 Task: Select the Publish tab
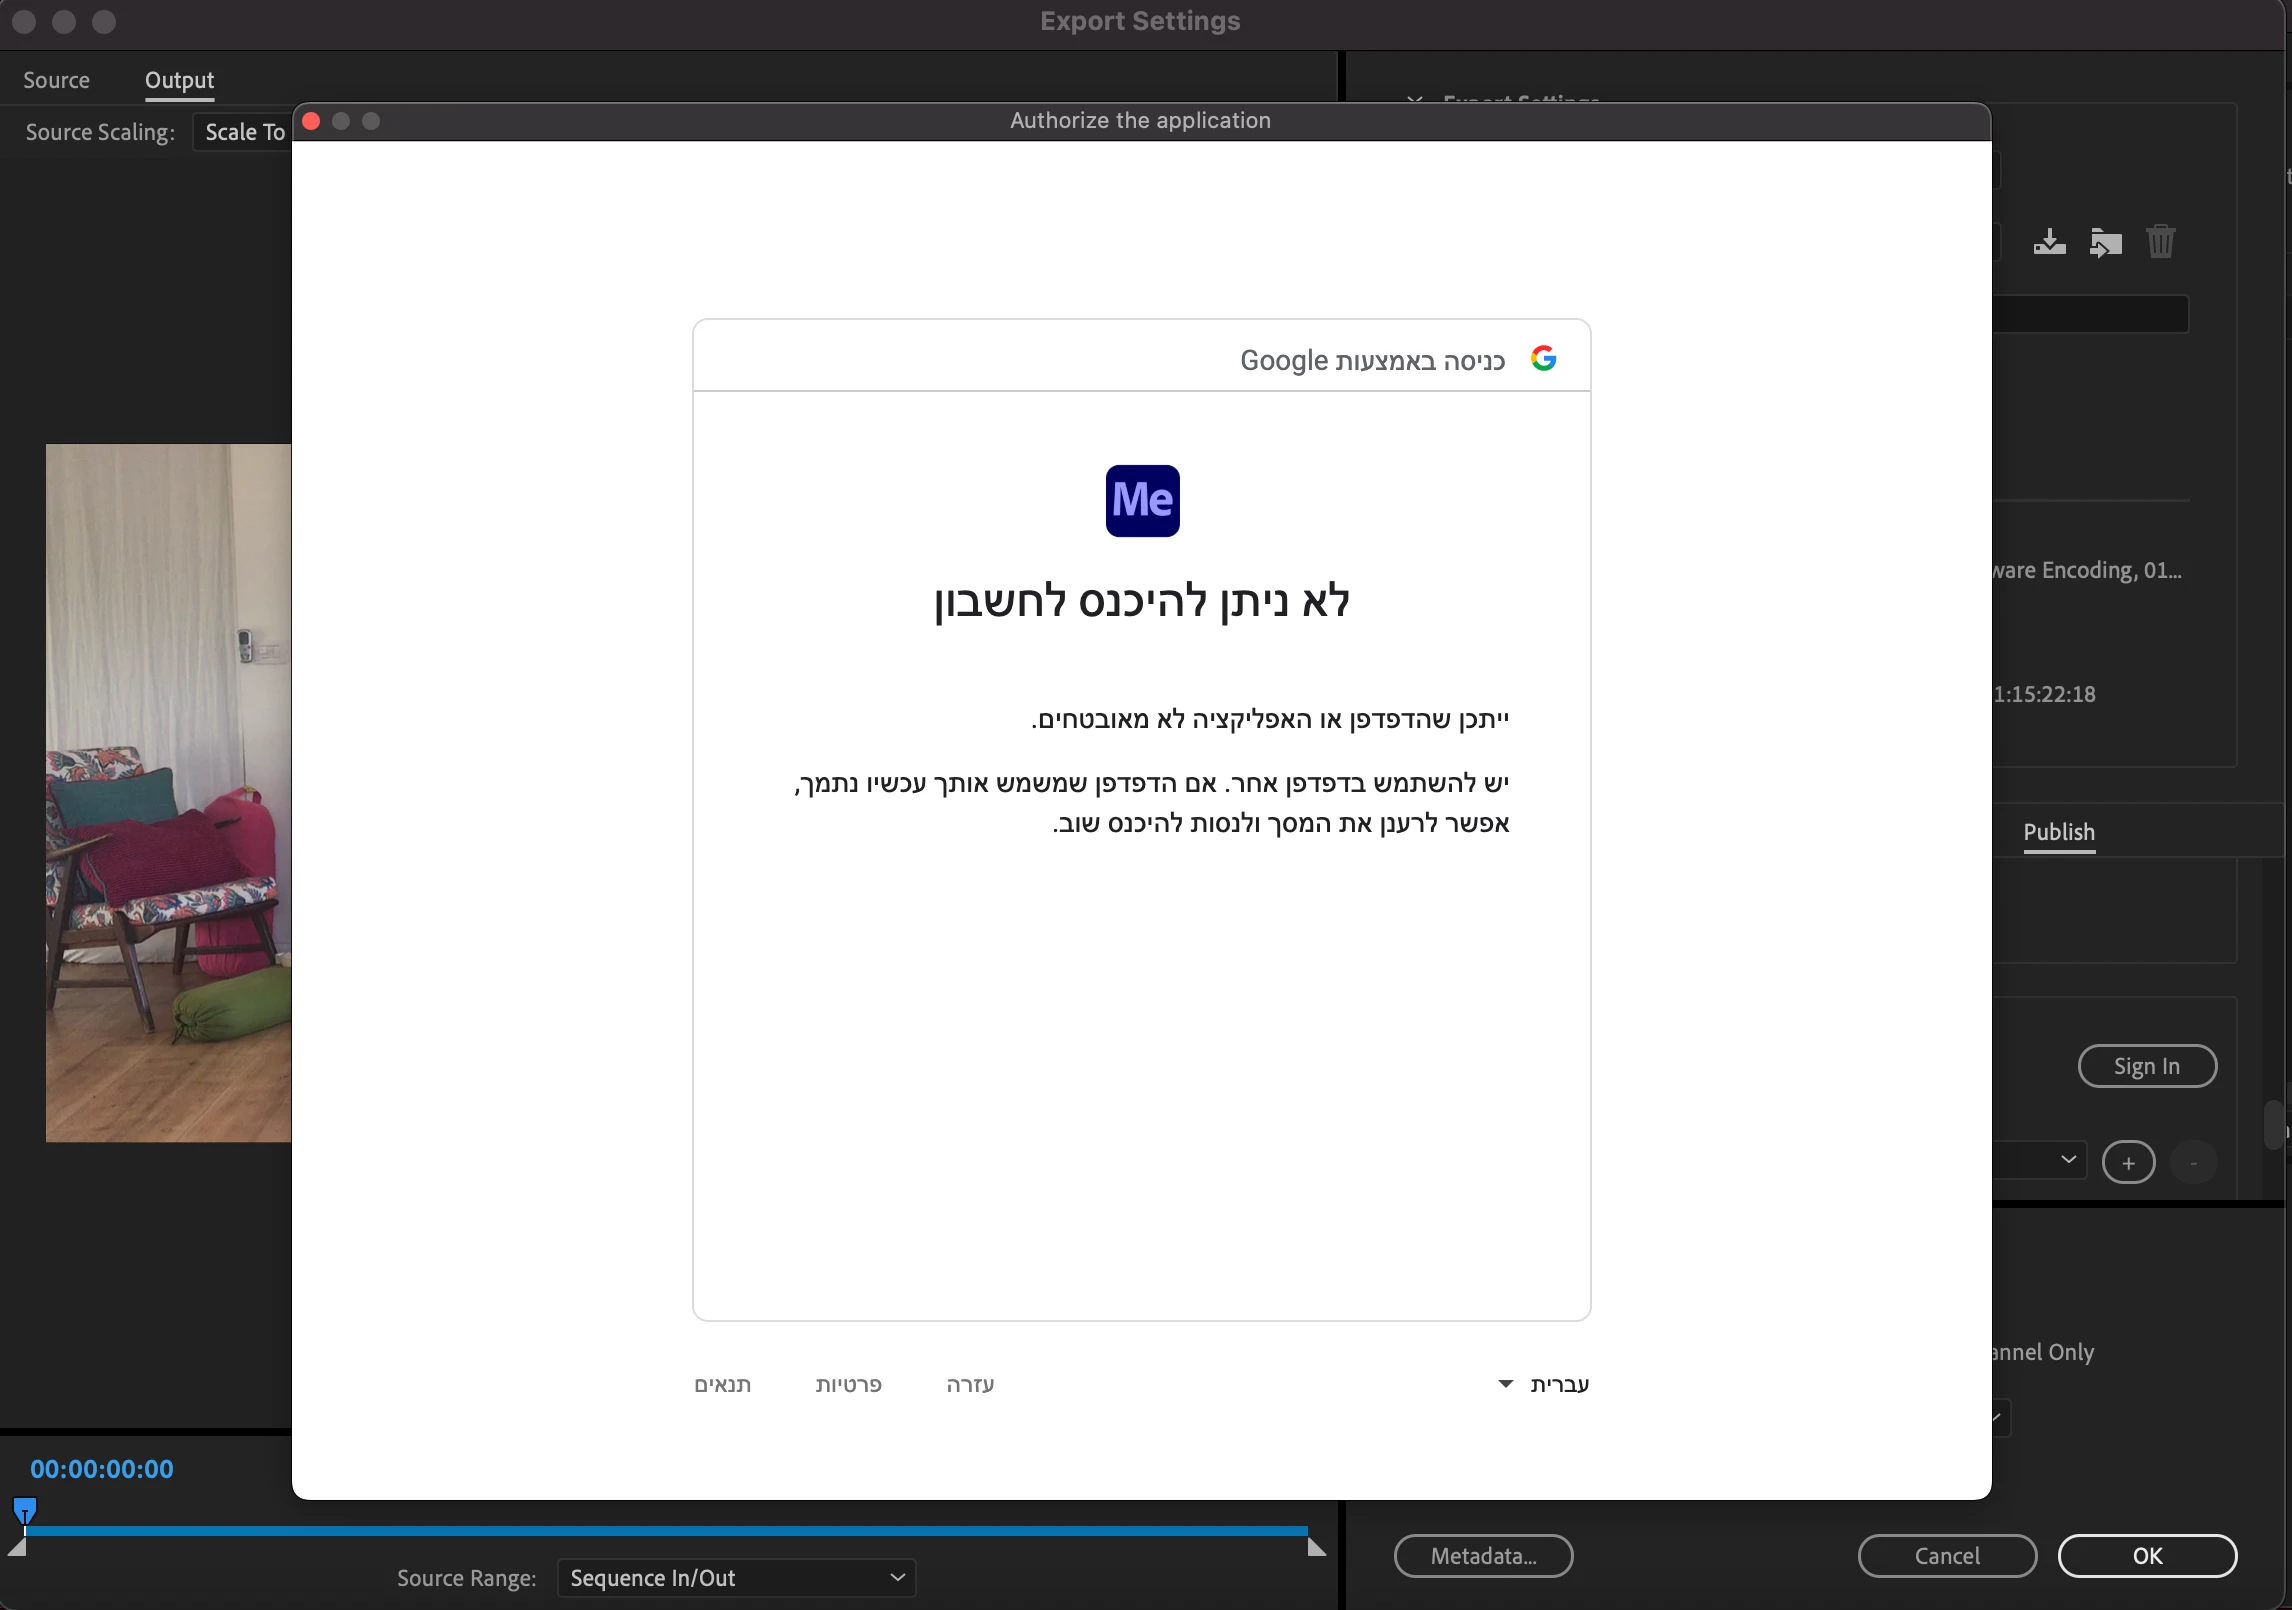coord(2058,832)
